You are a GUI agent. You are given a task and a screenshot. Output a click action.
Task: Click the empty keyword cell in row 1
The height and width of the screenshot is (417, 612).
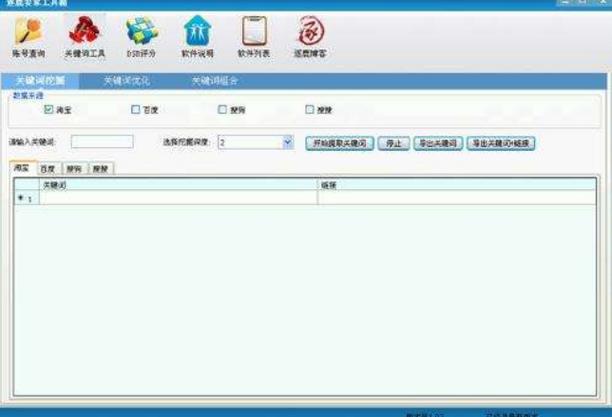point(178,198)
